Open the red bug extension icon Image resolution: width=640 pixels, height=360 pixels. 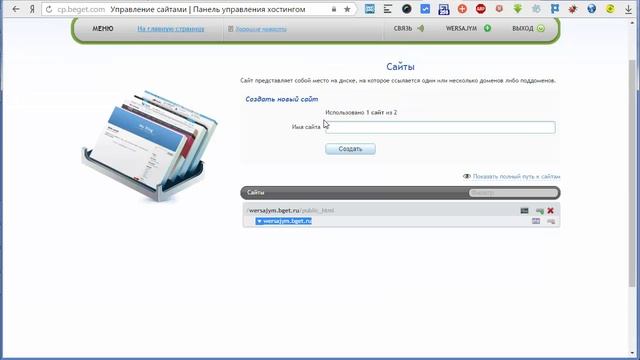point(573,9)
